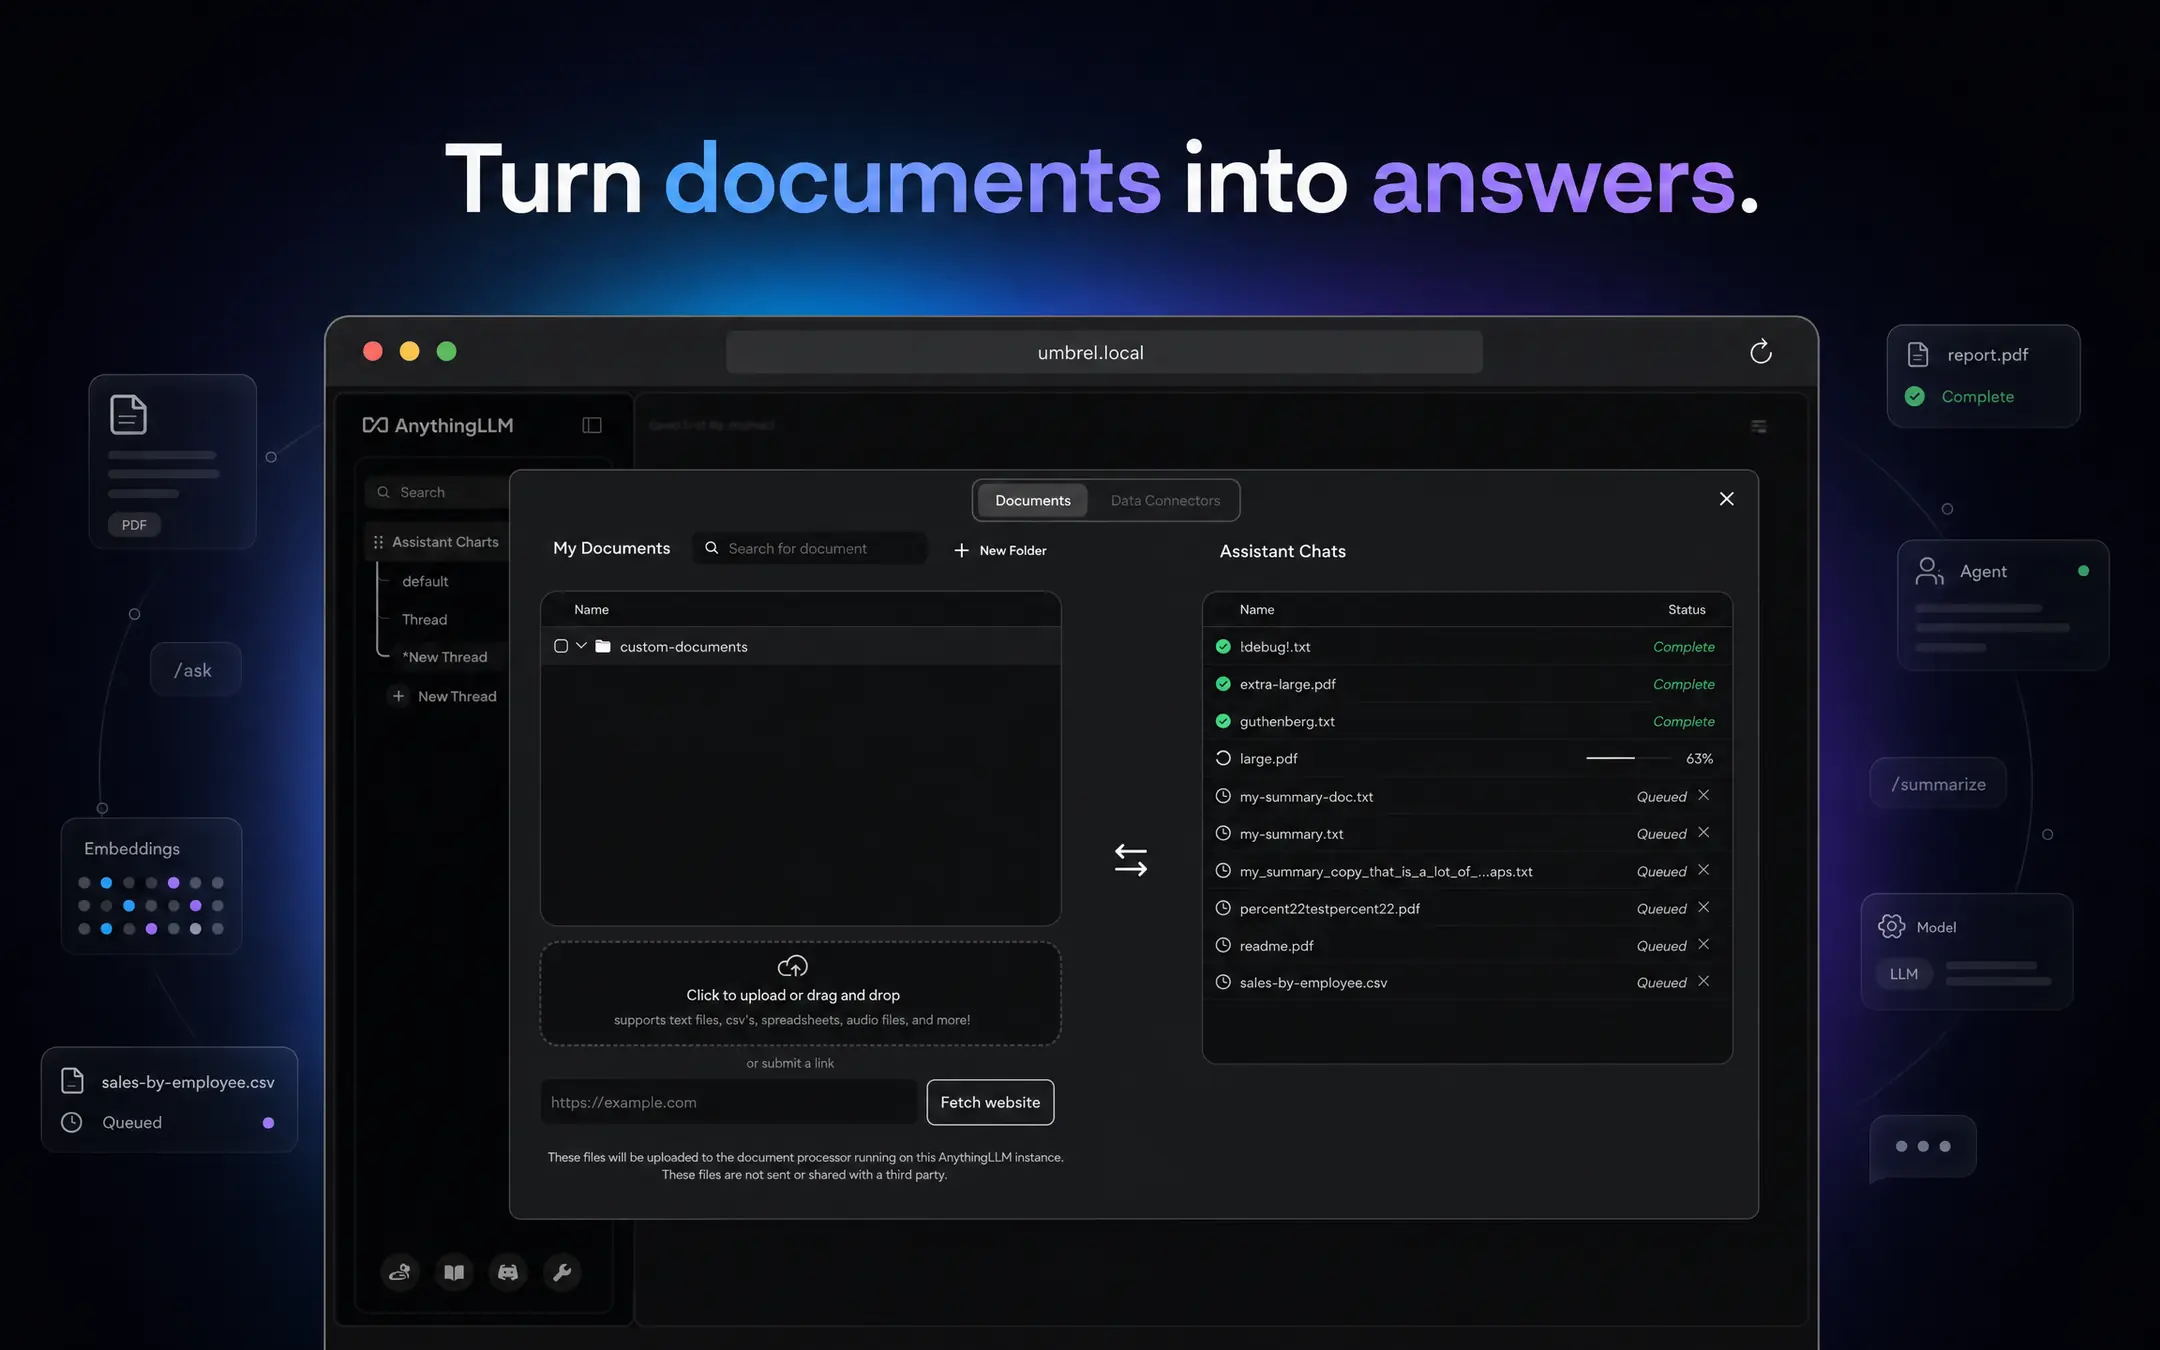Click the large.pdf progress bar

point(1628,758)
